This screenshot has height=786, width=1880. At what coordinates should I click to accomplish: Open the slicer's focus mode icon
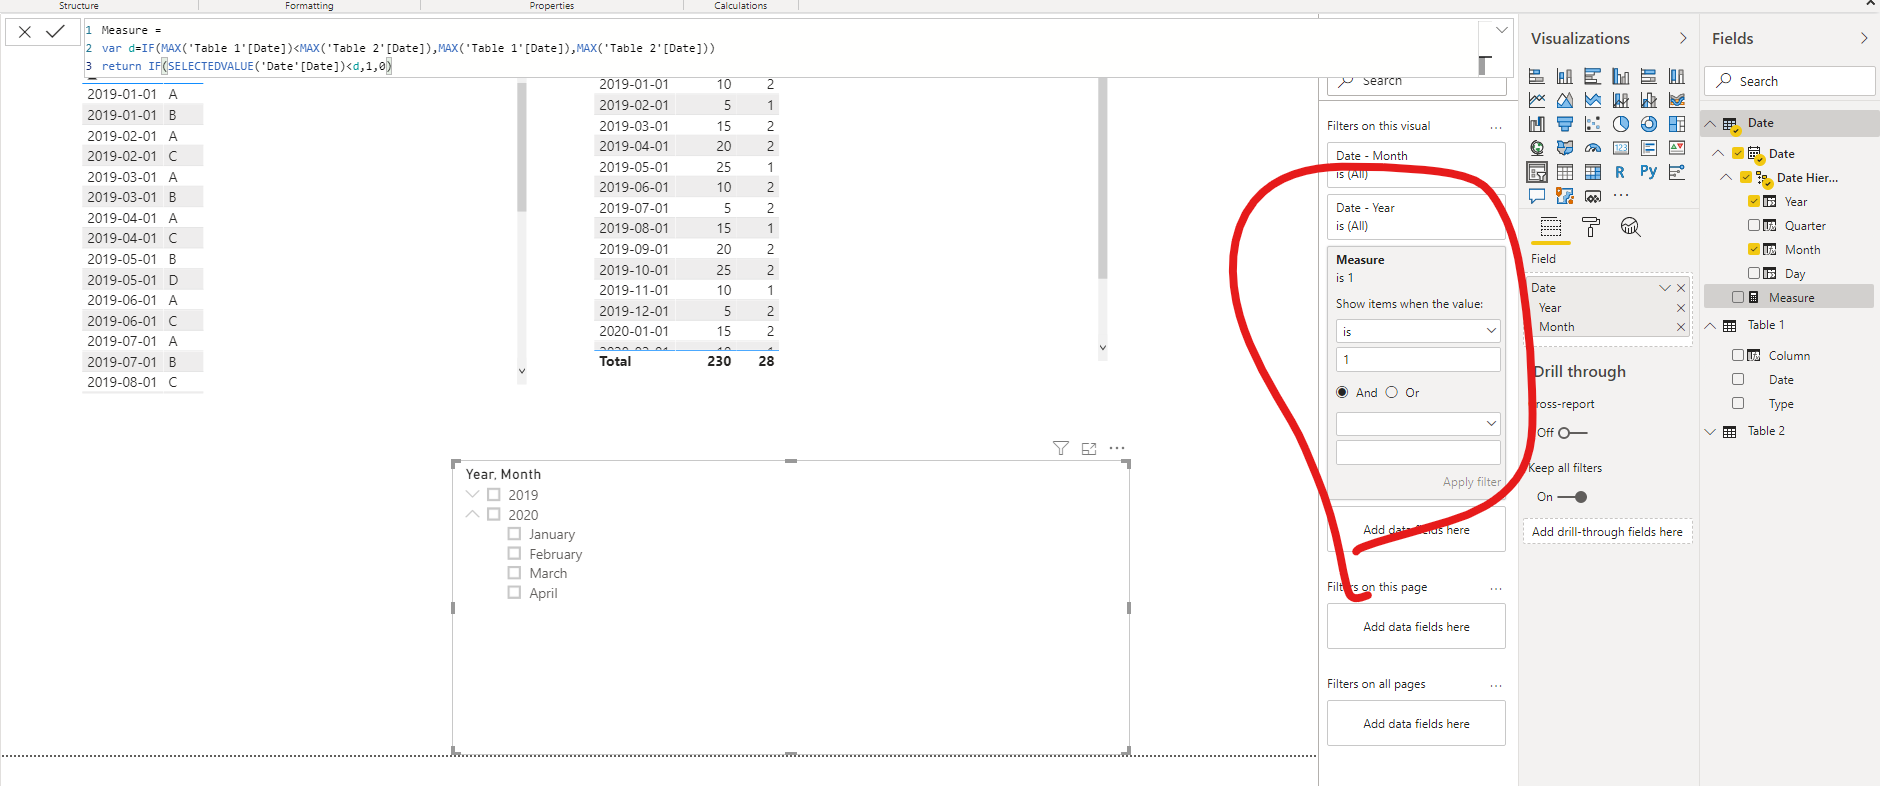1089,448
